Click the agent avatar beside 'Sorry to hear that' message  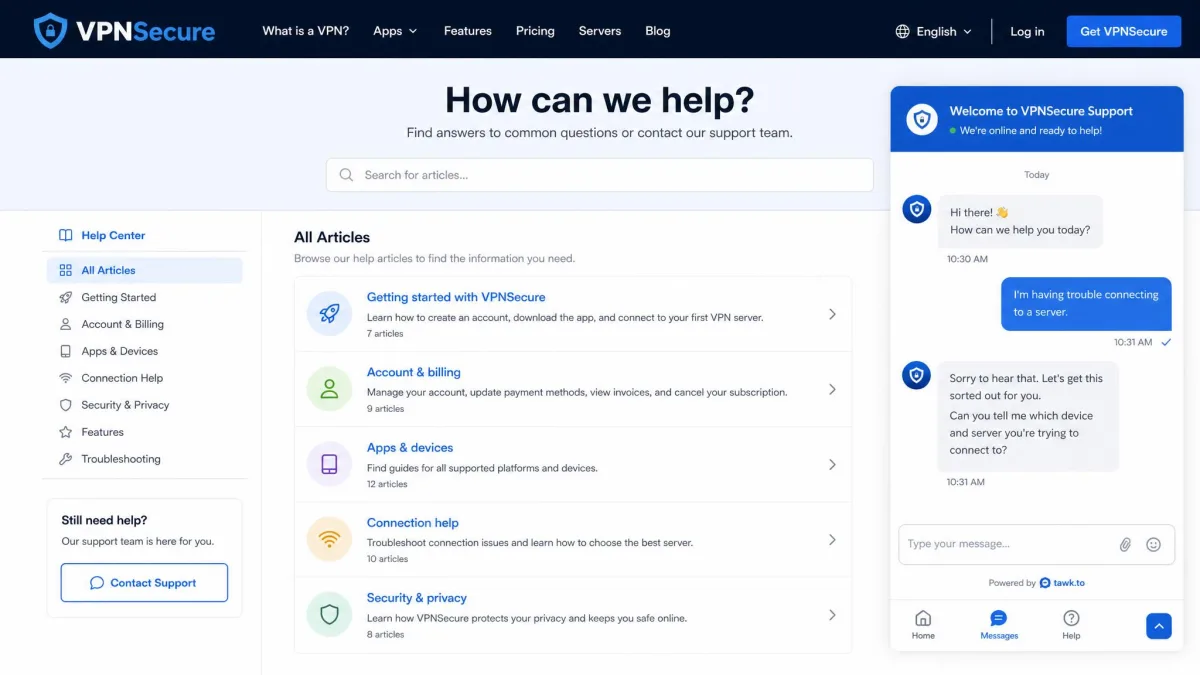pyautogui.click(x=917, y=376)
